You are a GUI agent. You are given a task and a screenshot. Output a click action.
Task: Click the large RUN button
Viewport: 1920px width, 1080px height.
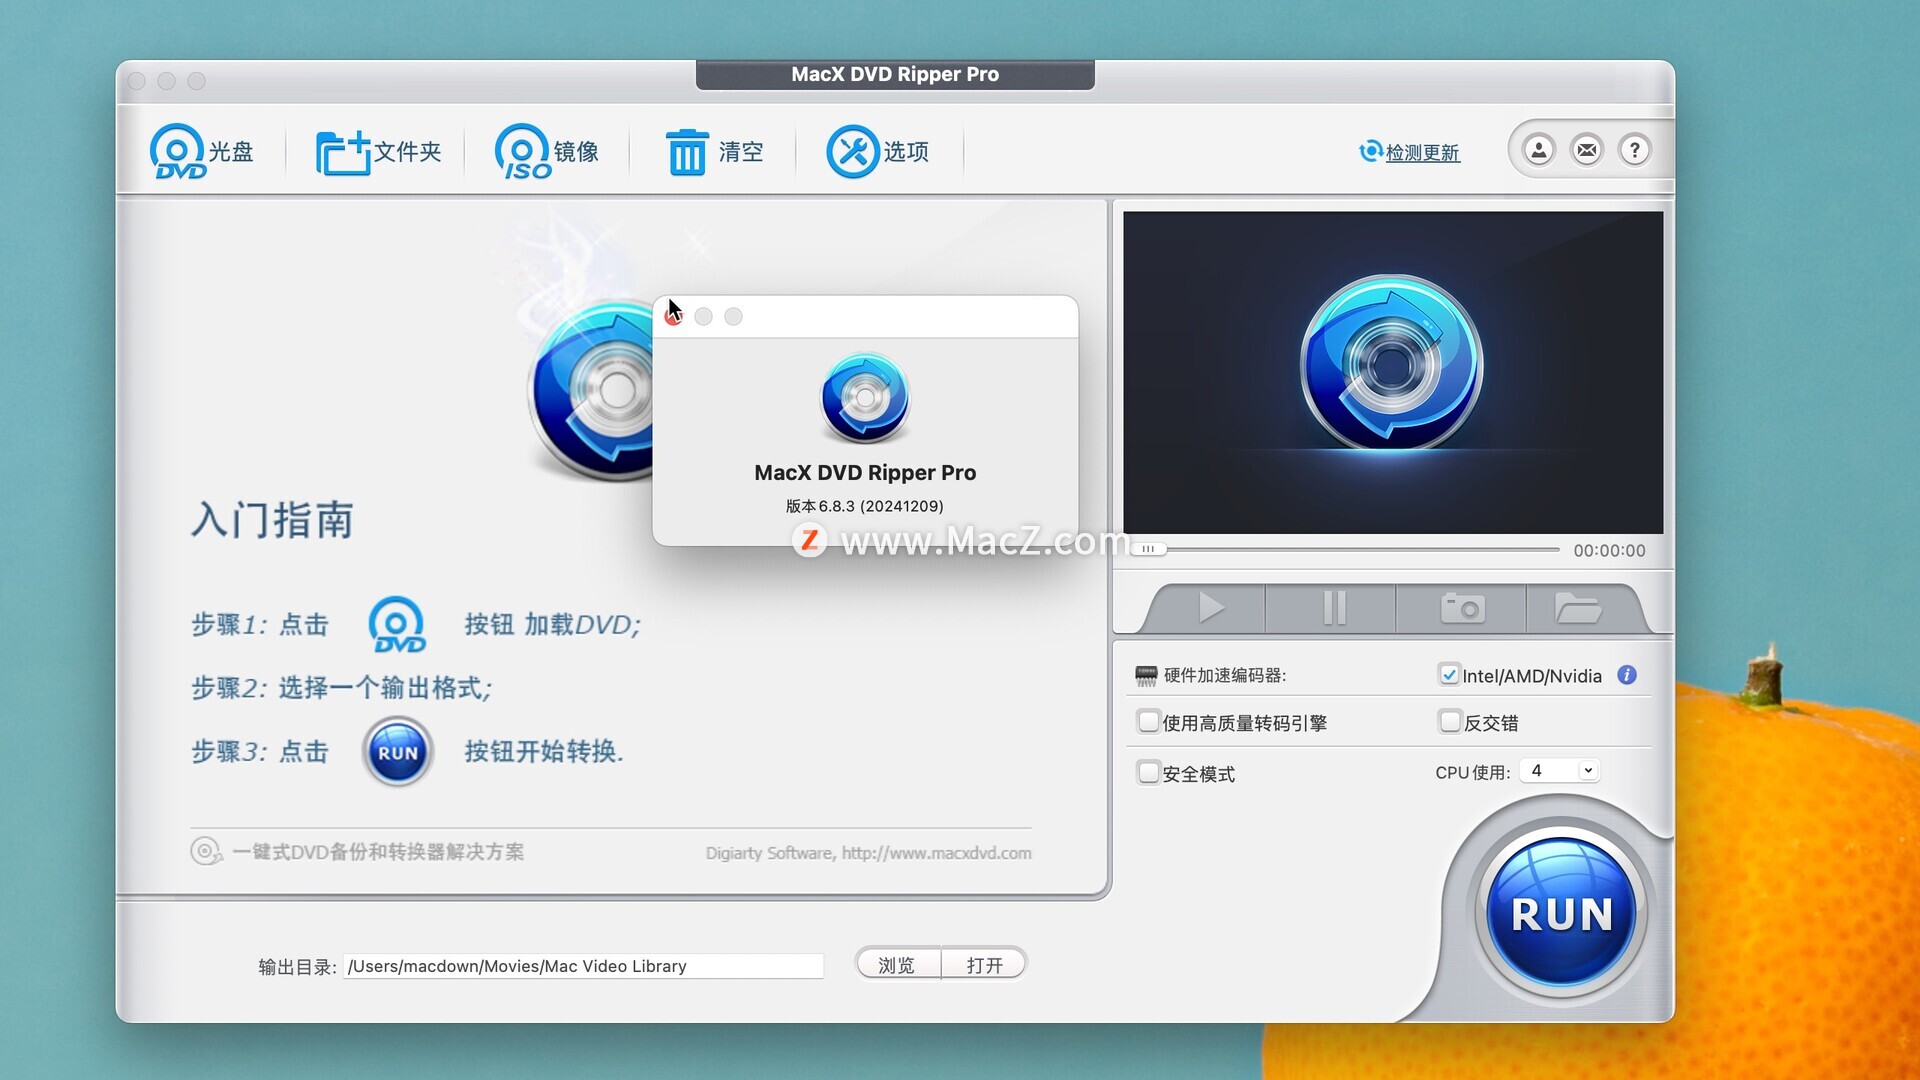(1560, 913)
